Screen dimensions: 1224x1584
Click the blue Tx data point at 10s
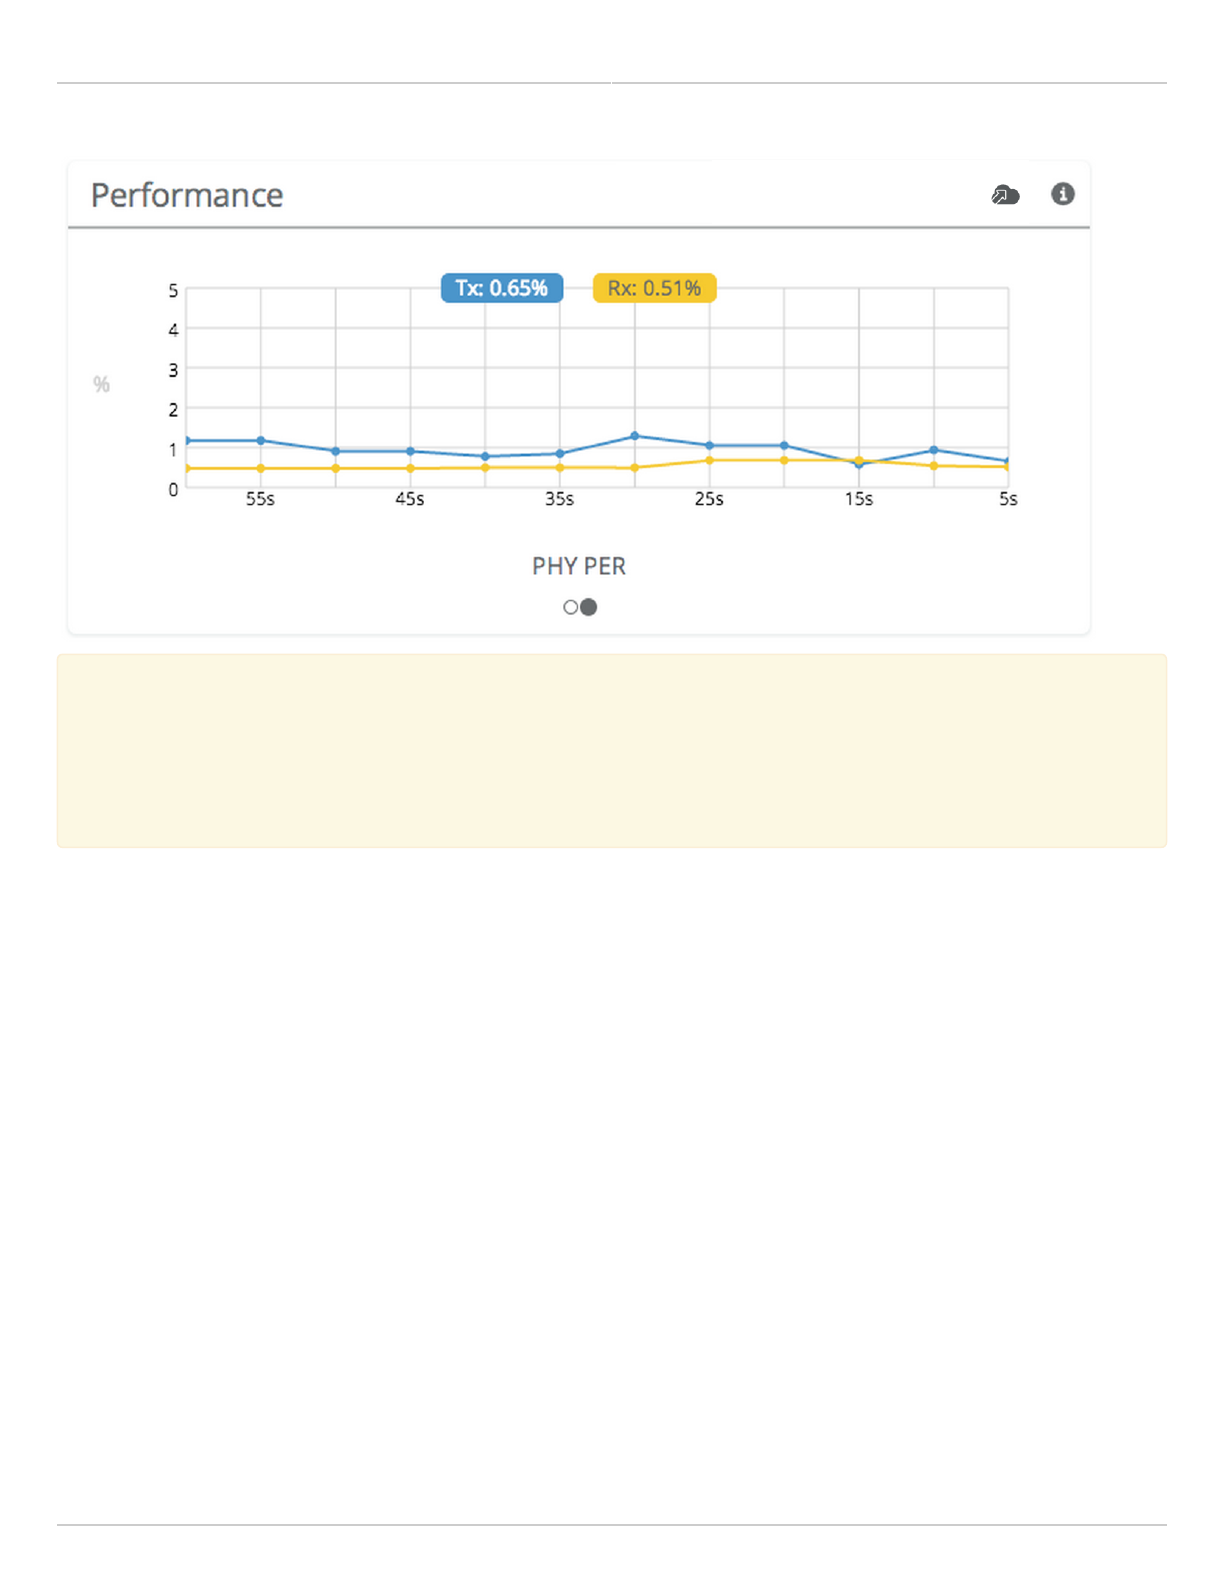tap(933, 450)
